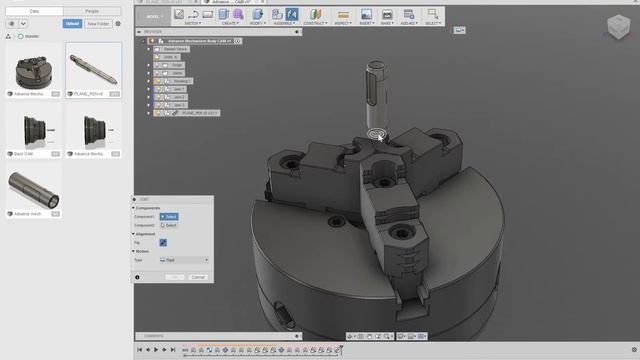Click the Add-Ins scripts icon

tap(408, 14)
